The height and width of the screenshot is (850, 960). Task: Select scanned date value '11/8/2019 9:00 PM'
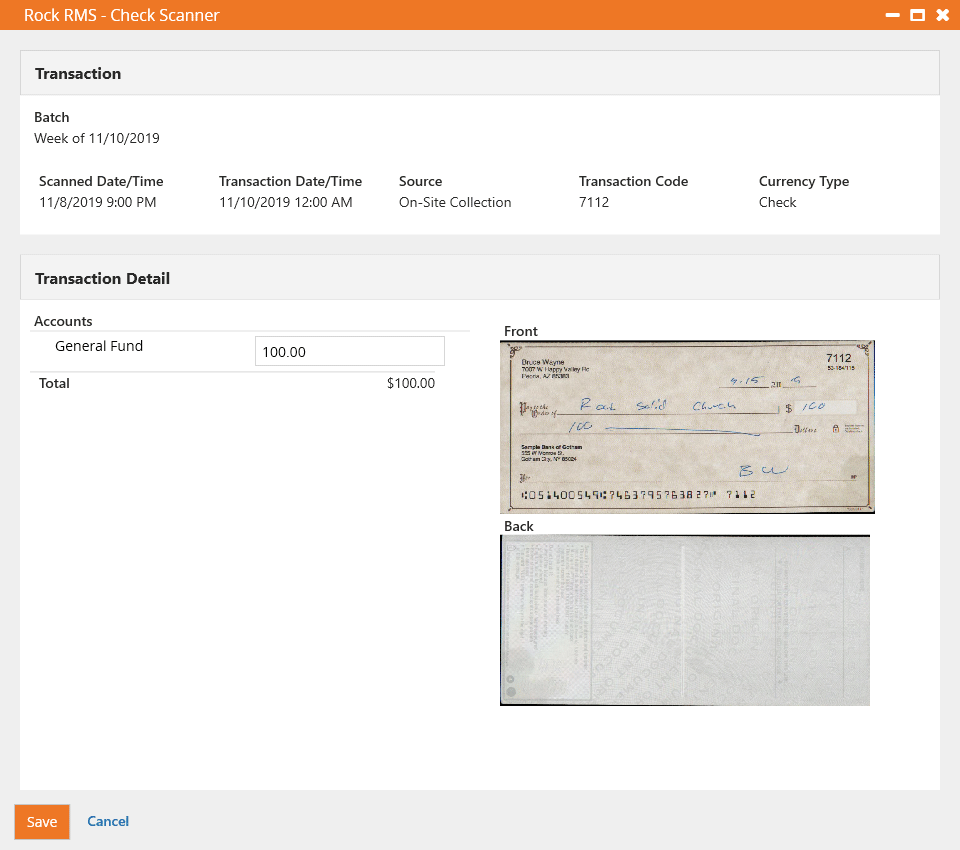tap(98, 202)
